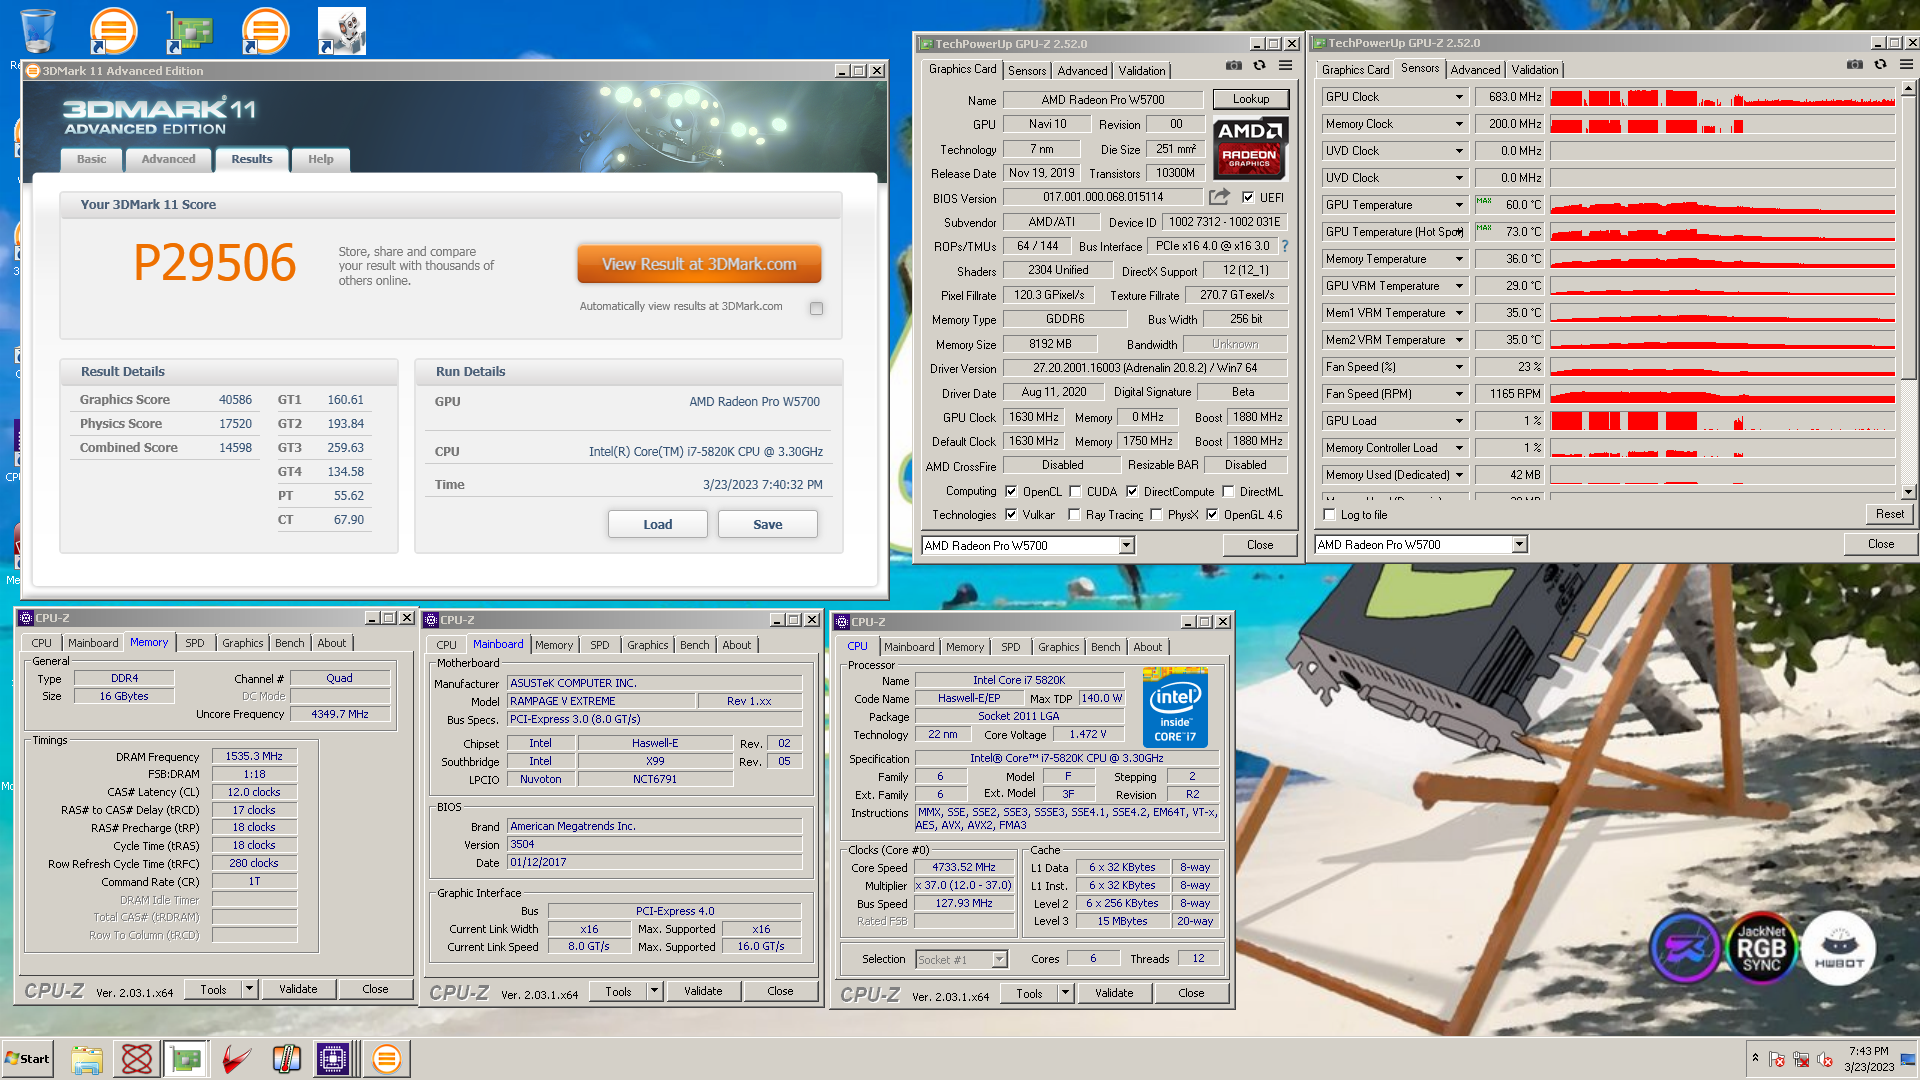Click the Load button in 3DMark Run Details

coord(657,524)
